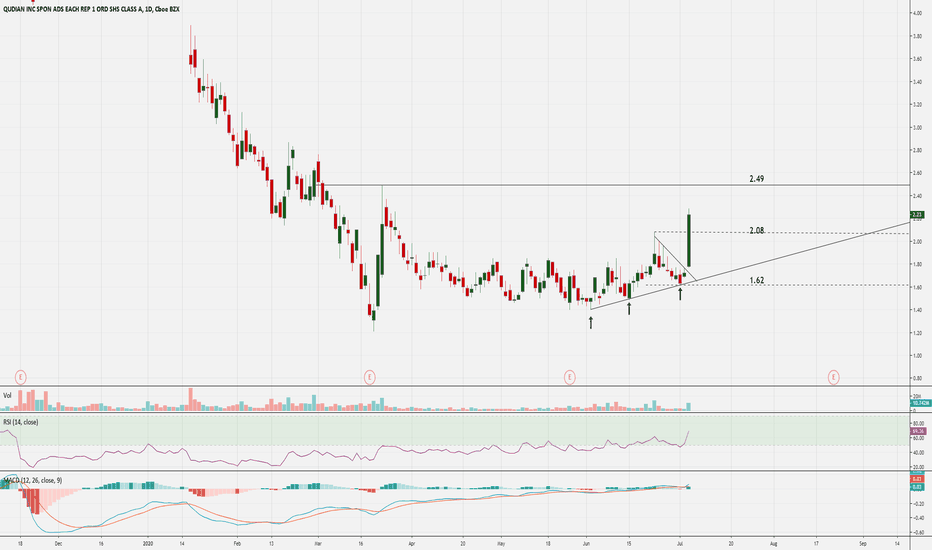Click the 3.00 price axis label

pos(917,127)
